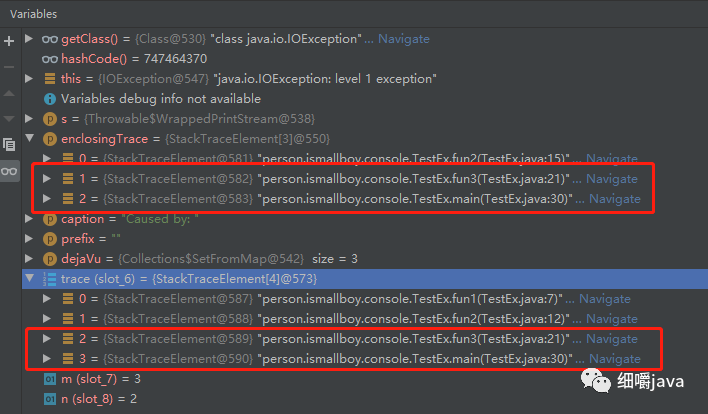Select the Variables panel tab
708x414 pixels.
click(35, 13)
